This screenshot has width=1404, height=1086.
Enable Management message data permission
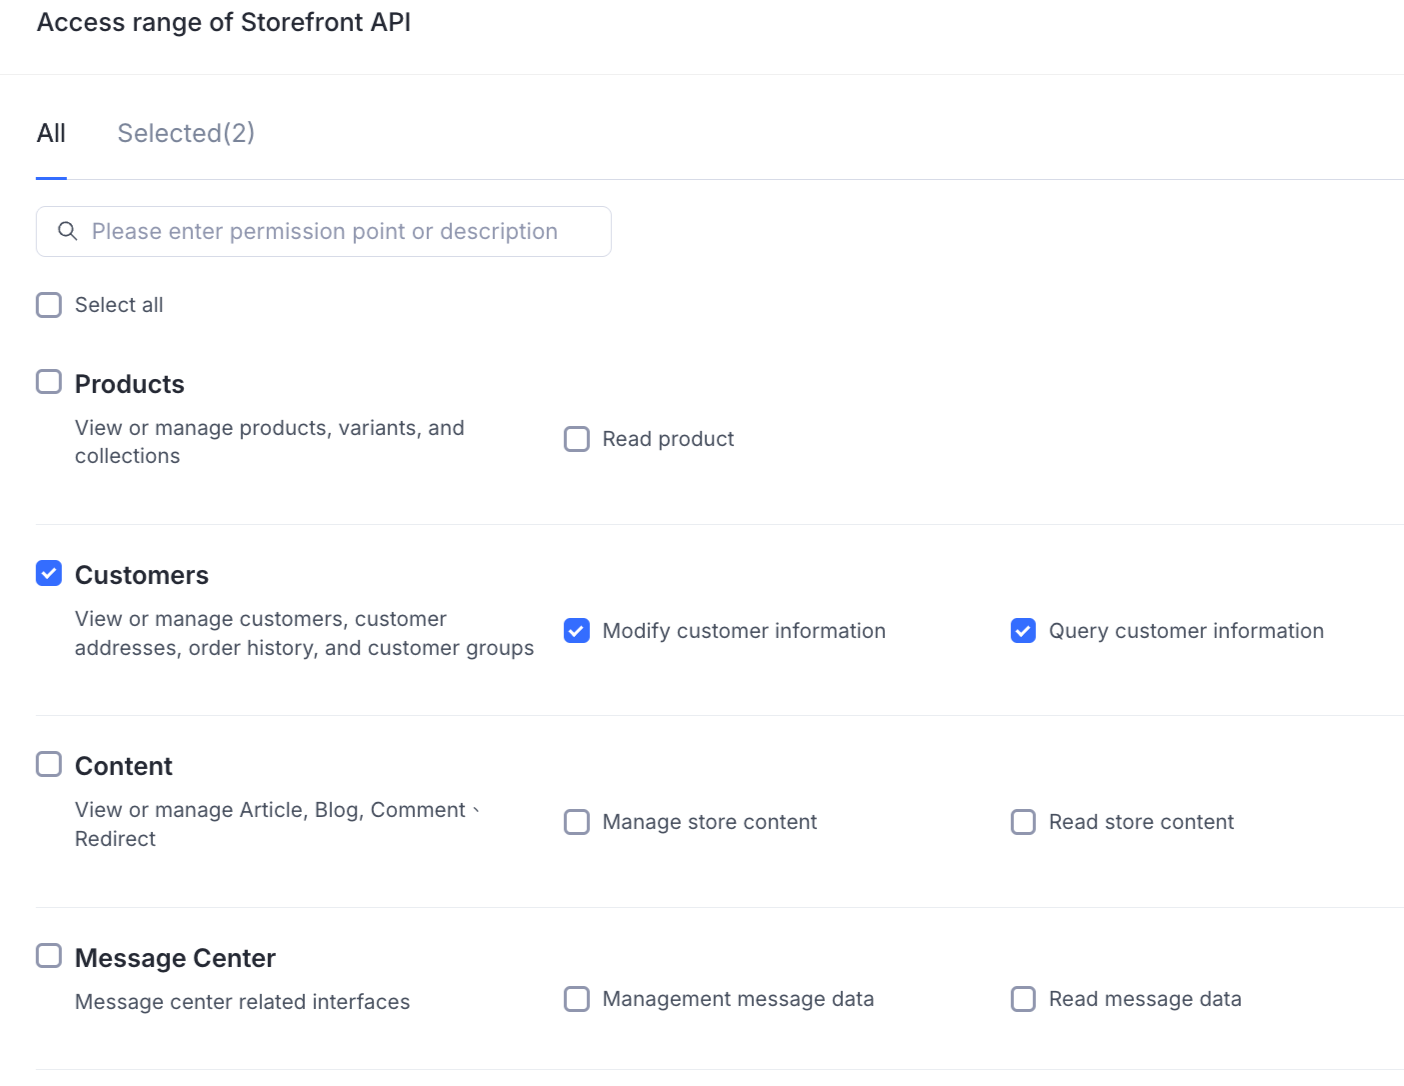click(577, 999)
